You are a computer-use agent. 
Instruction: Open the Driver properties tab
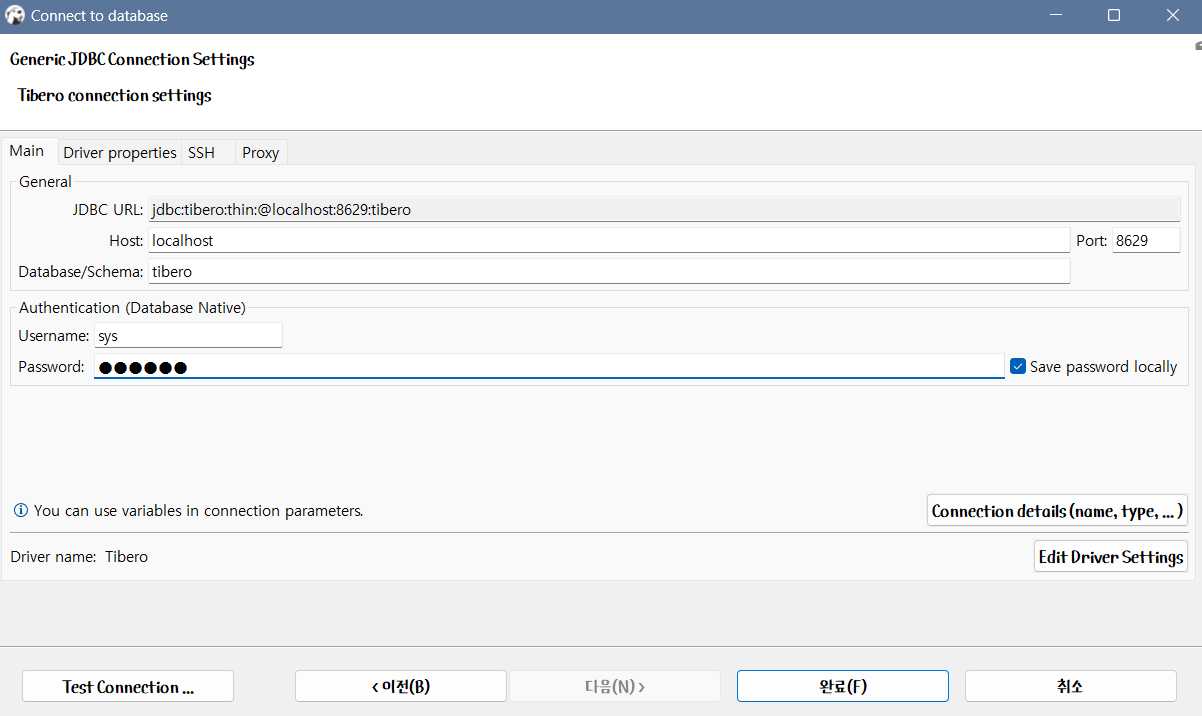point(120,153)
